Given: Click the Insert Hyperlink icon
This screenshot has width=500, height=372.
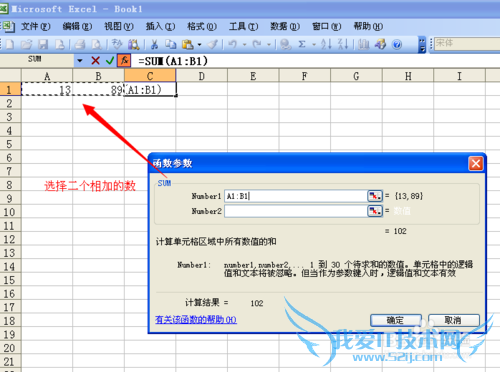Looking at the screenshot, I should pyautogui.click(x=285, y=44).
